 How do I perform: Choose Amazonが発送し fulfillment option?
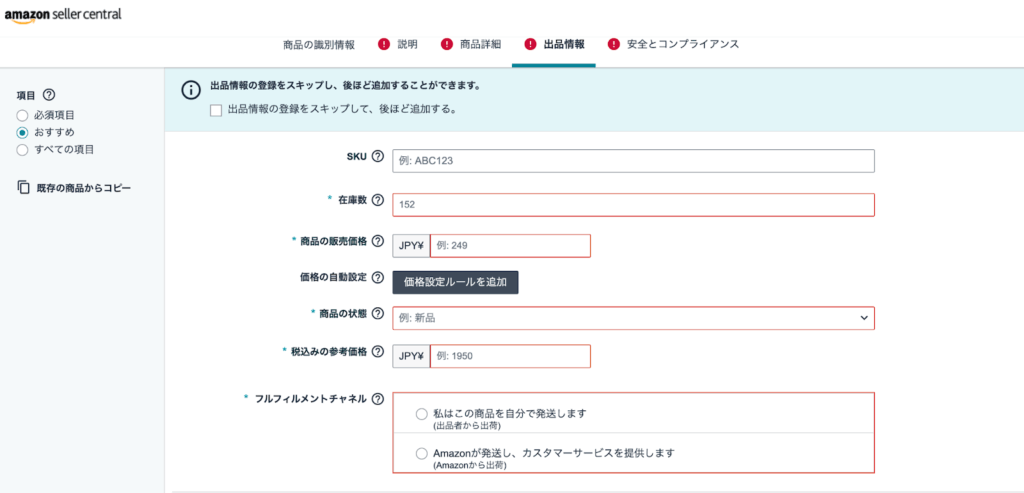[x=421, y=453]
